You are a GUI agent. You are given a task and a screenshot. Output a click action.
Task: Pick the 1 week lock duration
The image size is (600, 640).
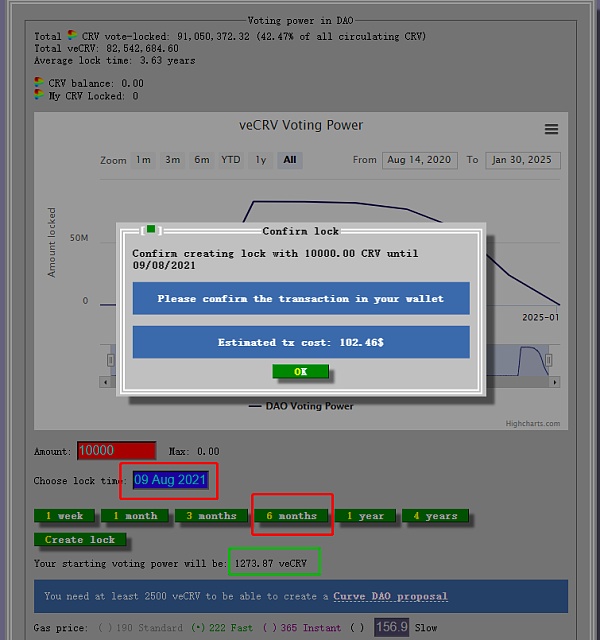(65, 516)
